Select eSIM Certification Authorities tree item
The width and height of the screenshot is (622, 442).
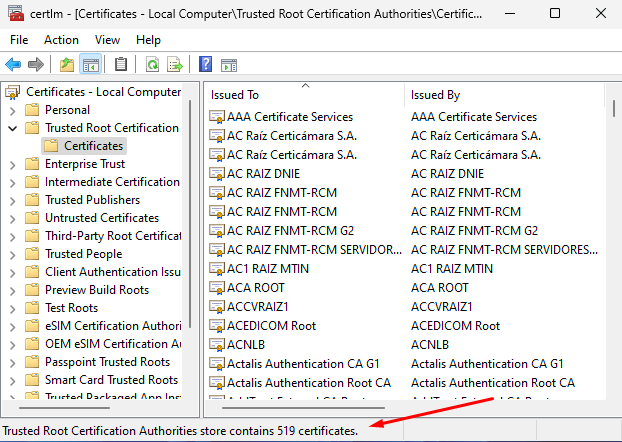coord(113,326)
